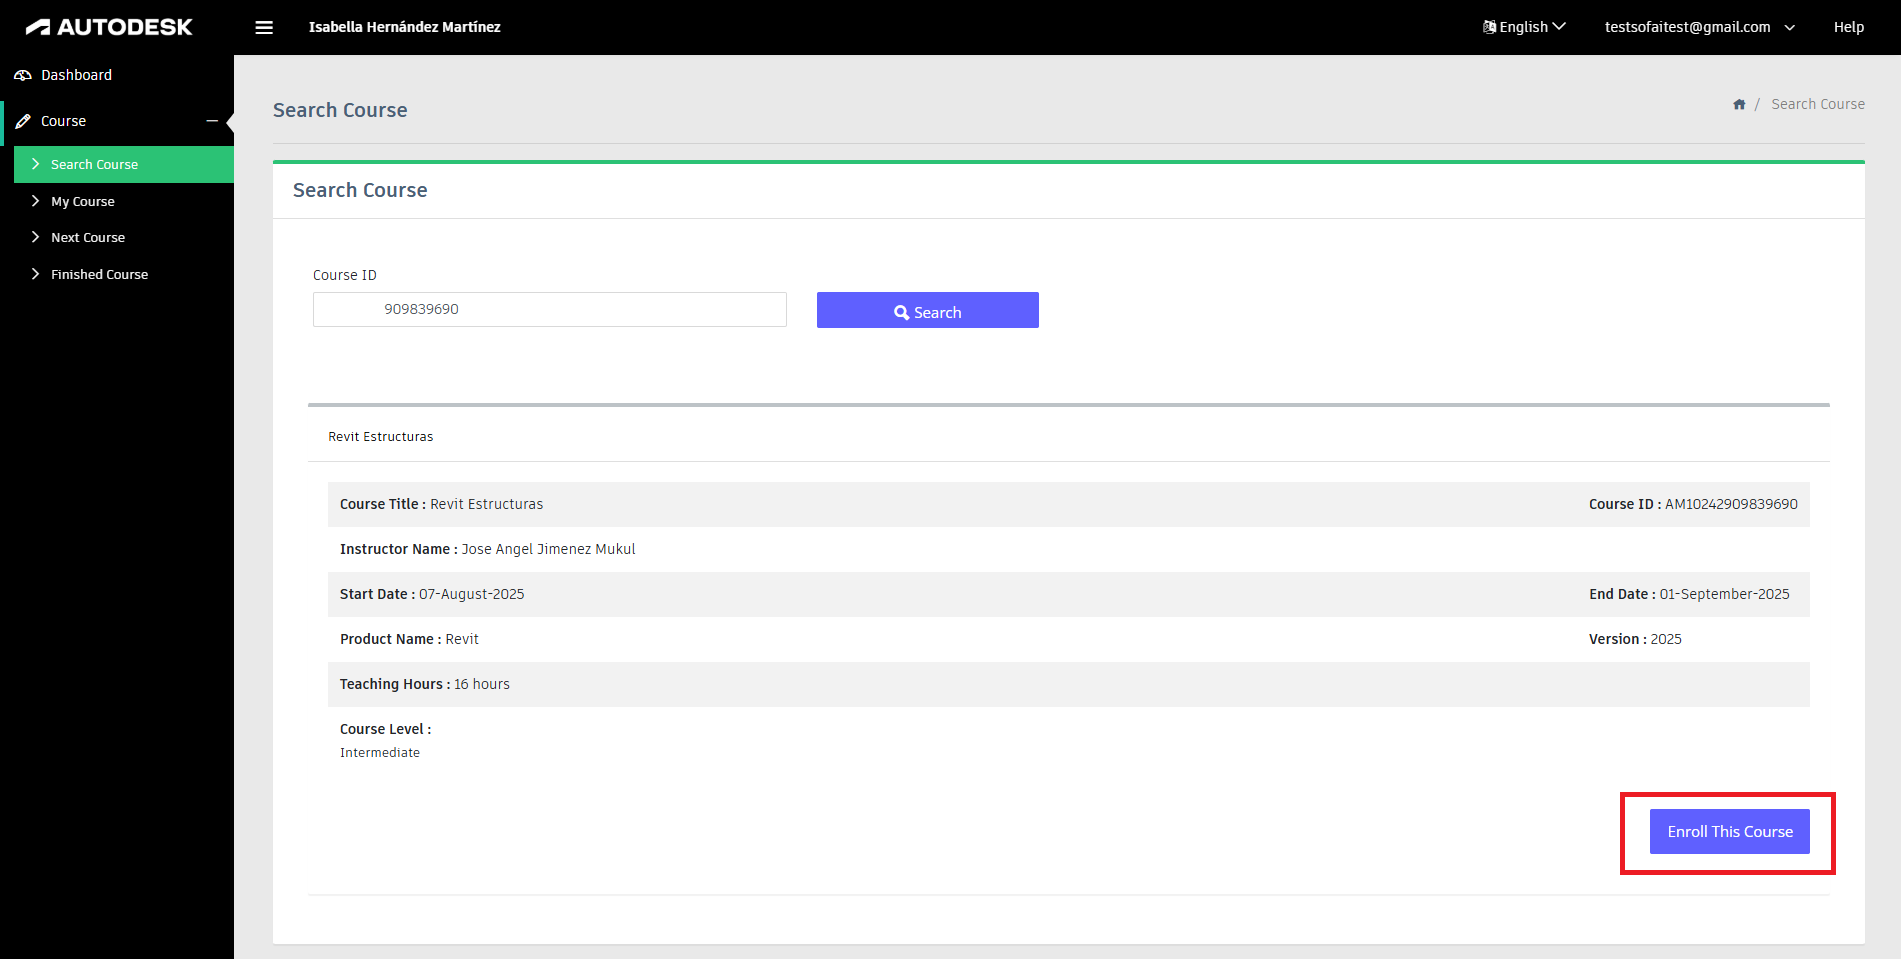
Task: Select Search Course in sidebar
Action: point(124,164)
